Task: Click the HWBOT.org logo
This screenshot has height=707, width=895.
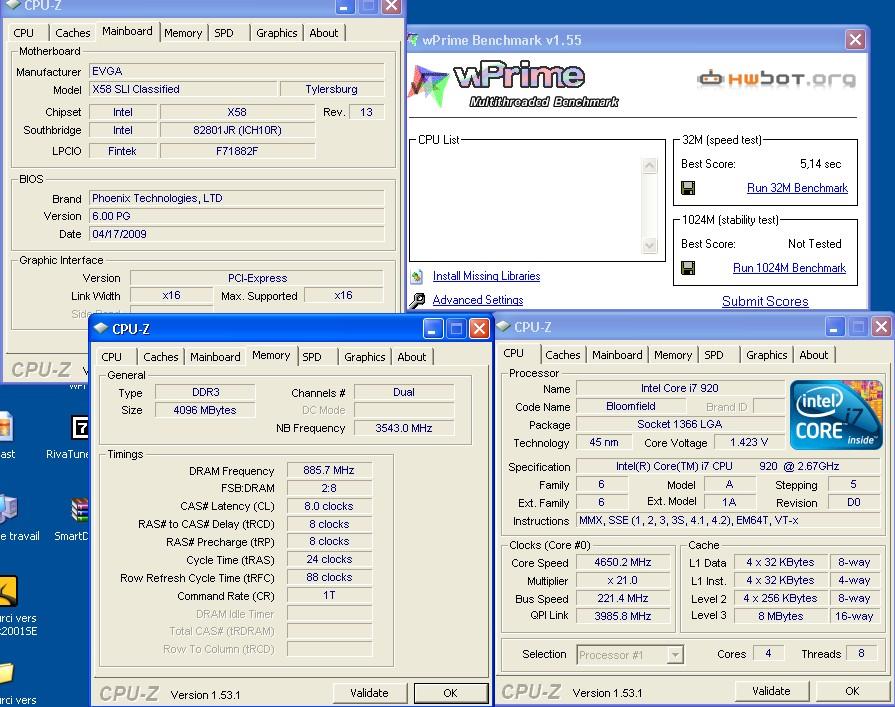Action: tap(776, 78)
